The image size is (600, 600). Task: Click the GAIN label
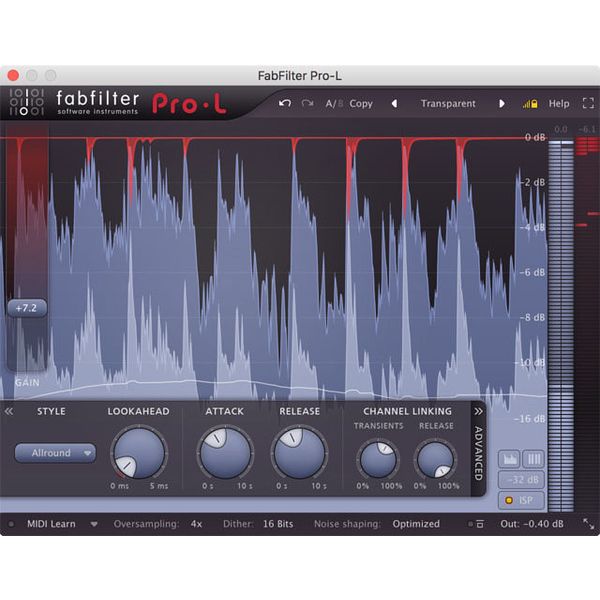(27, 382)
